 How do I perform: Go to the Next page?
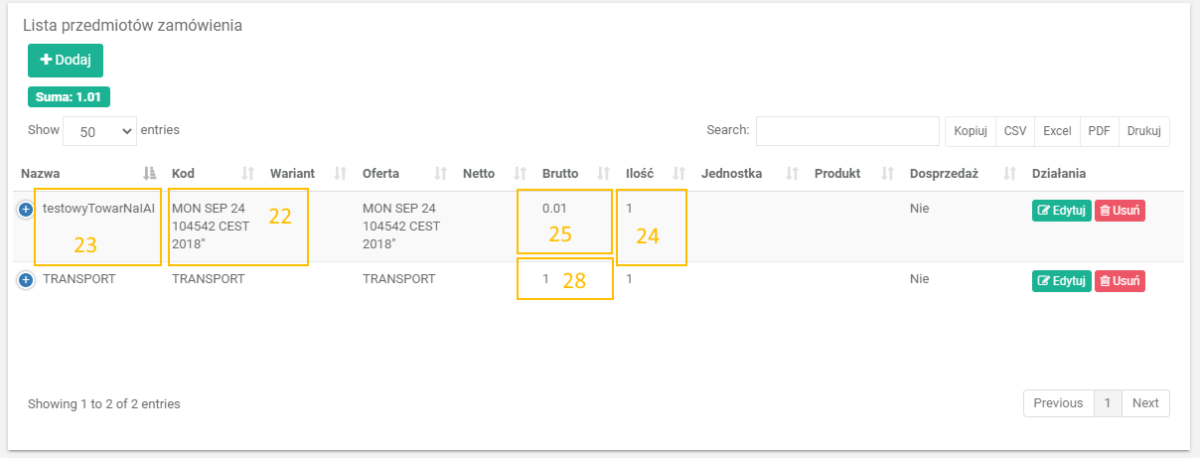[x=1145, y=403]
